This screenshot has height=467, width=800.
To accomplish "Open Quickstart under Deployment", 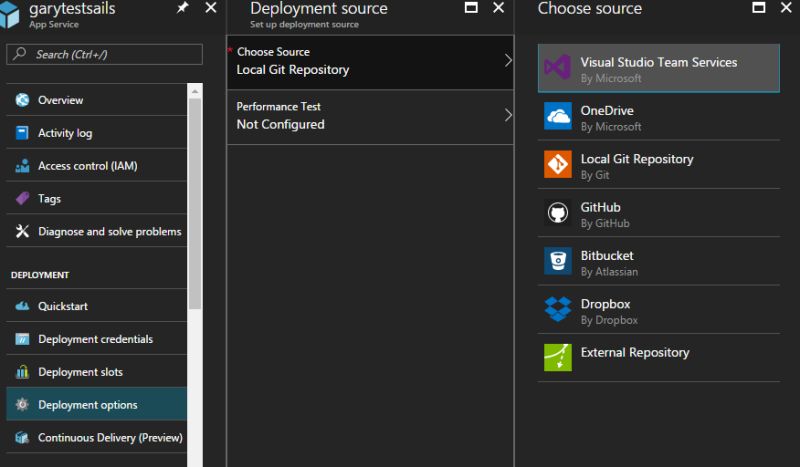I will pos(96,306).
